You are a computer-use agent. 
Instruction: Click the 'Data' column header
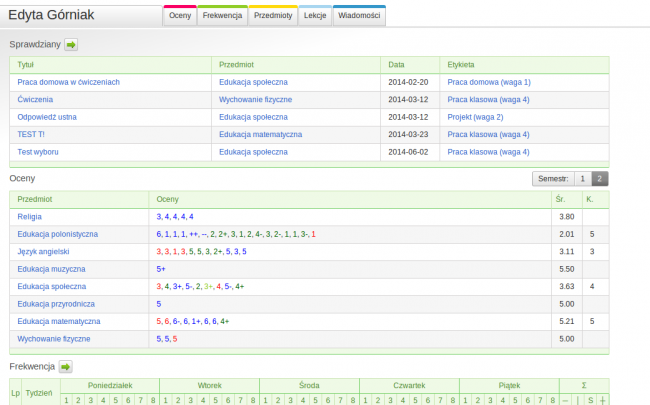[x=396, y=65]
